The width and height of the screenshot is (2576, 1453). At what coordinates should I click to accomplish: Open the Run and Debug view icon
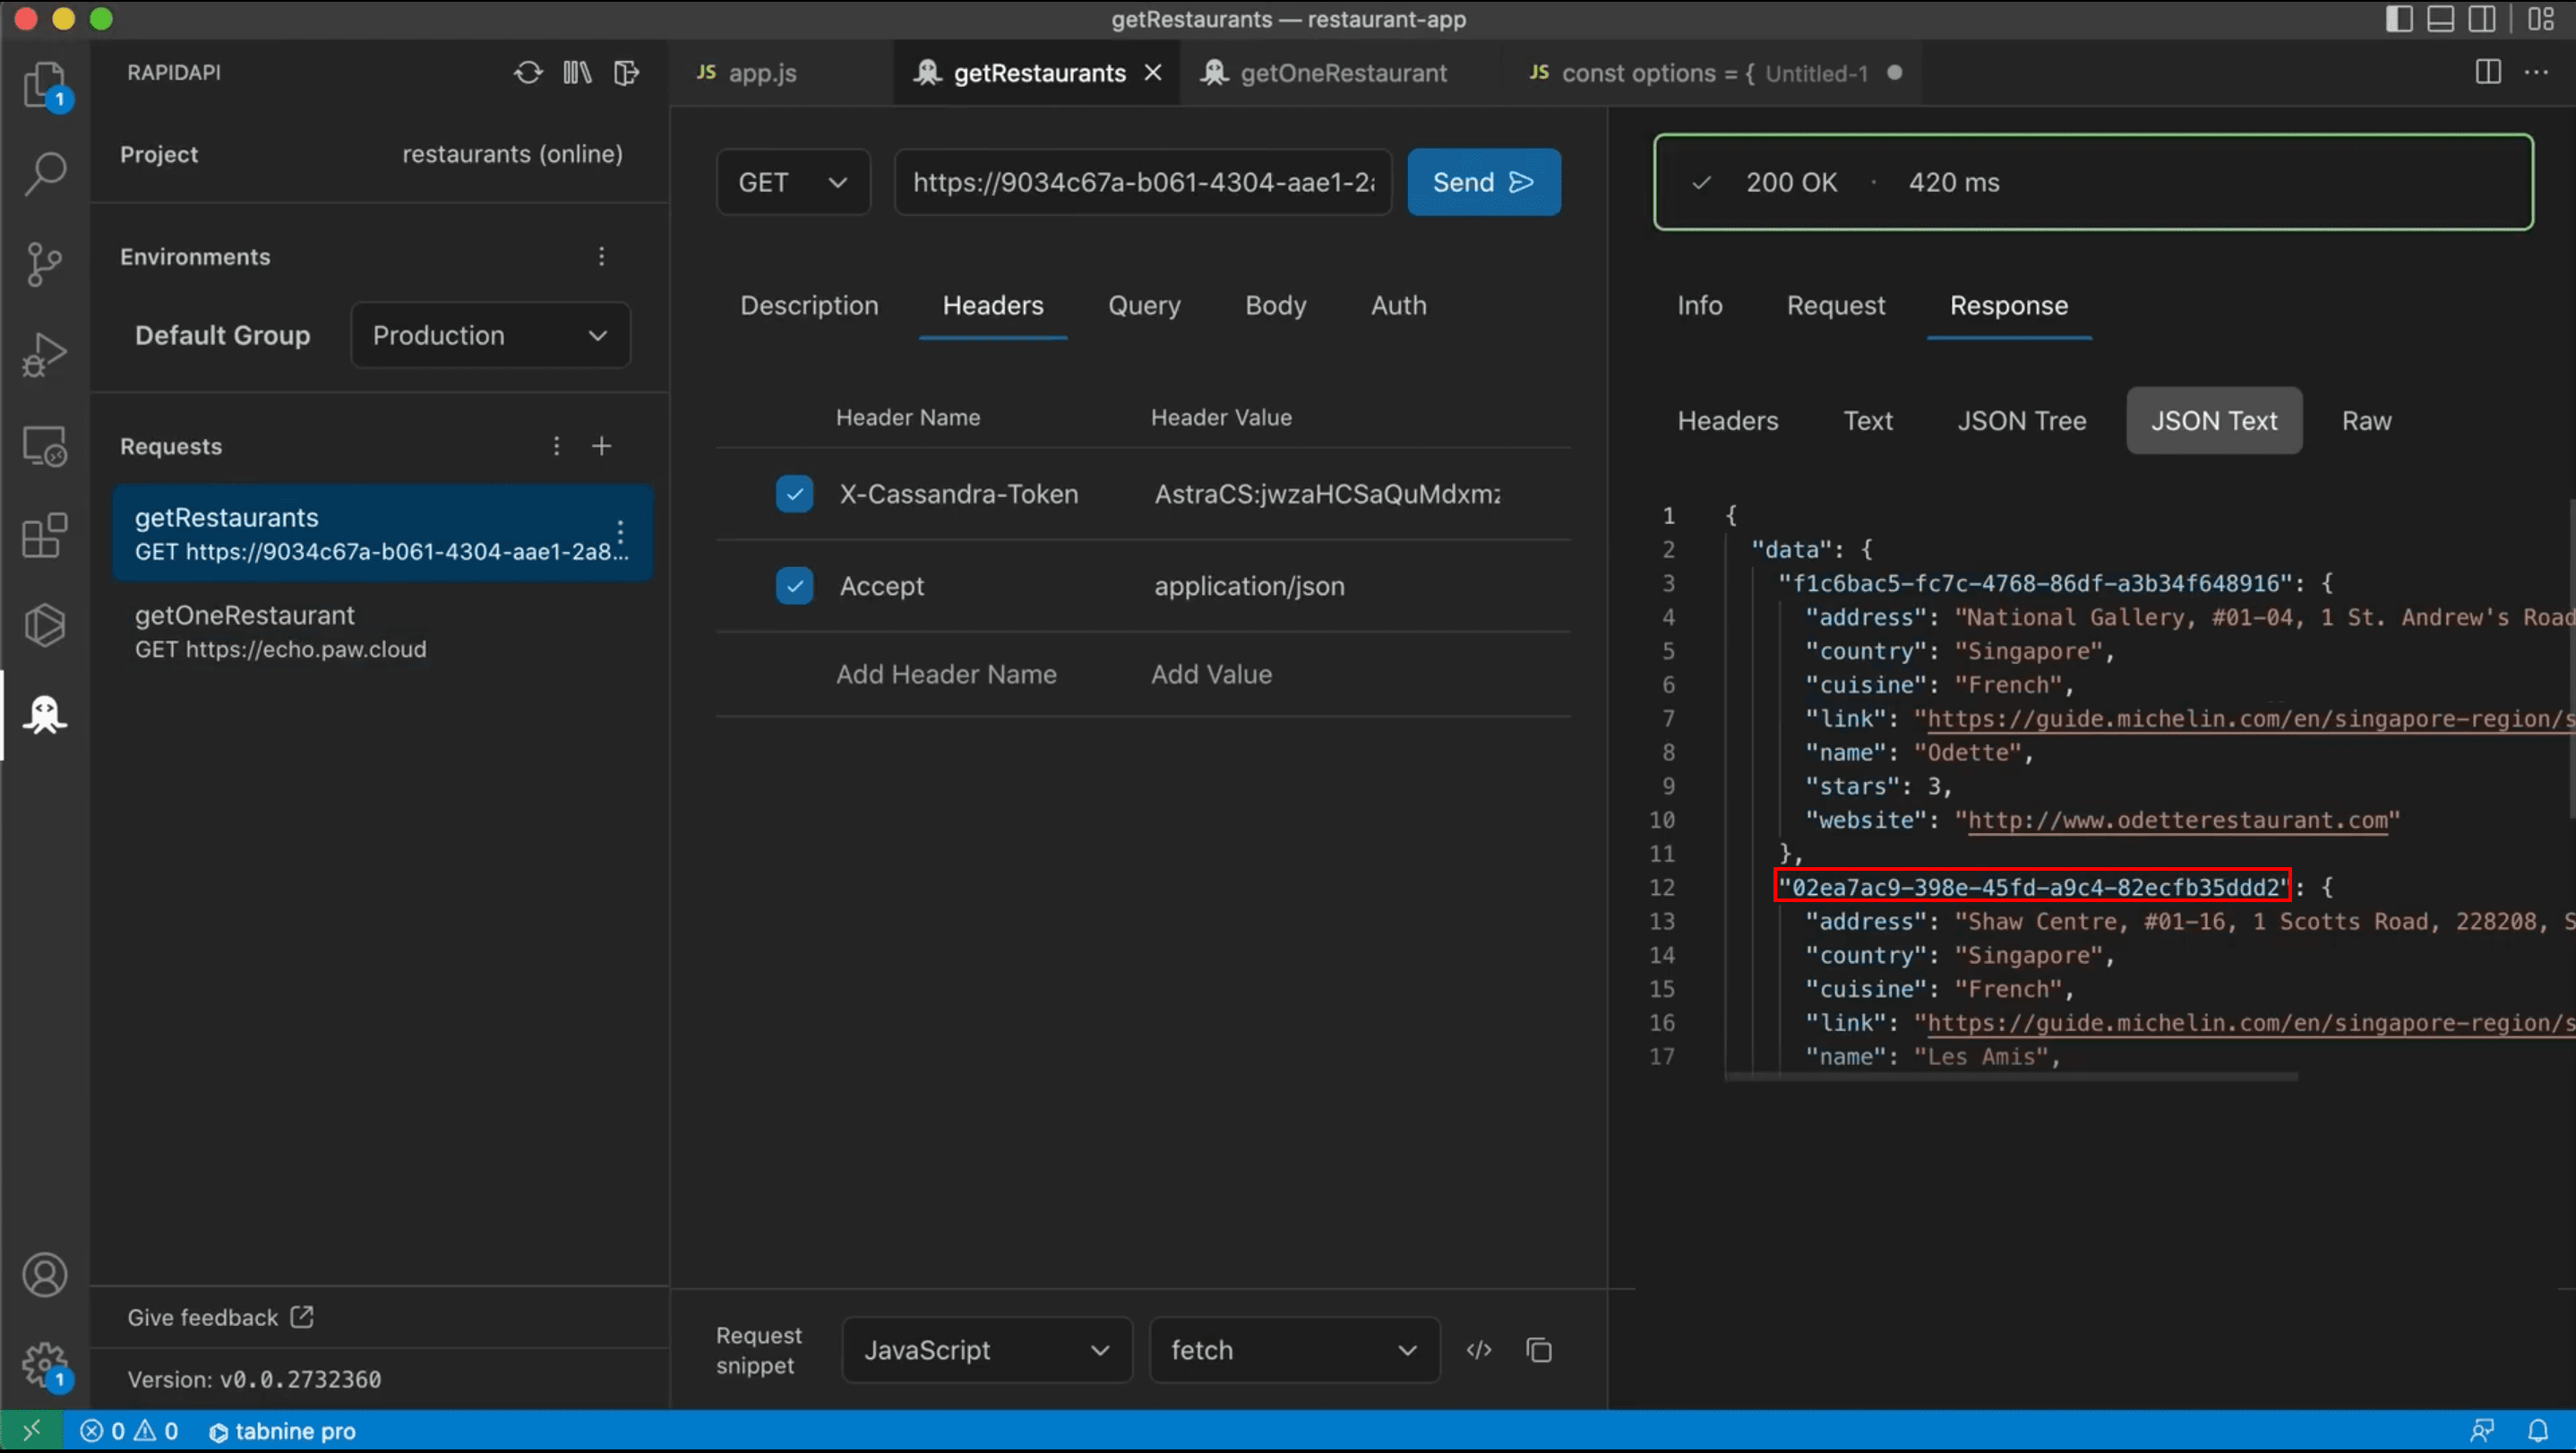pyautogui.click(x=45, y=354)
